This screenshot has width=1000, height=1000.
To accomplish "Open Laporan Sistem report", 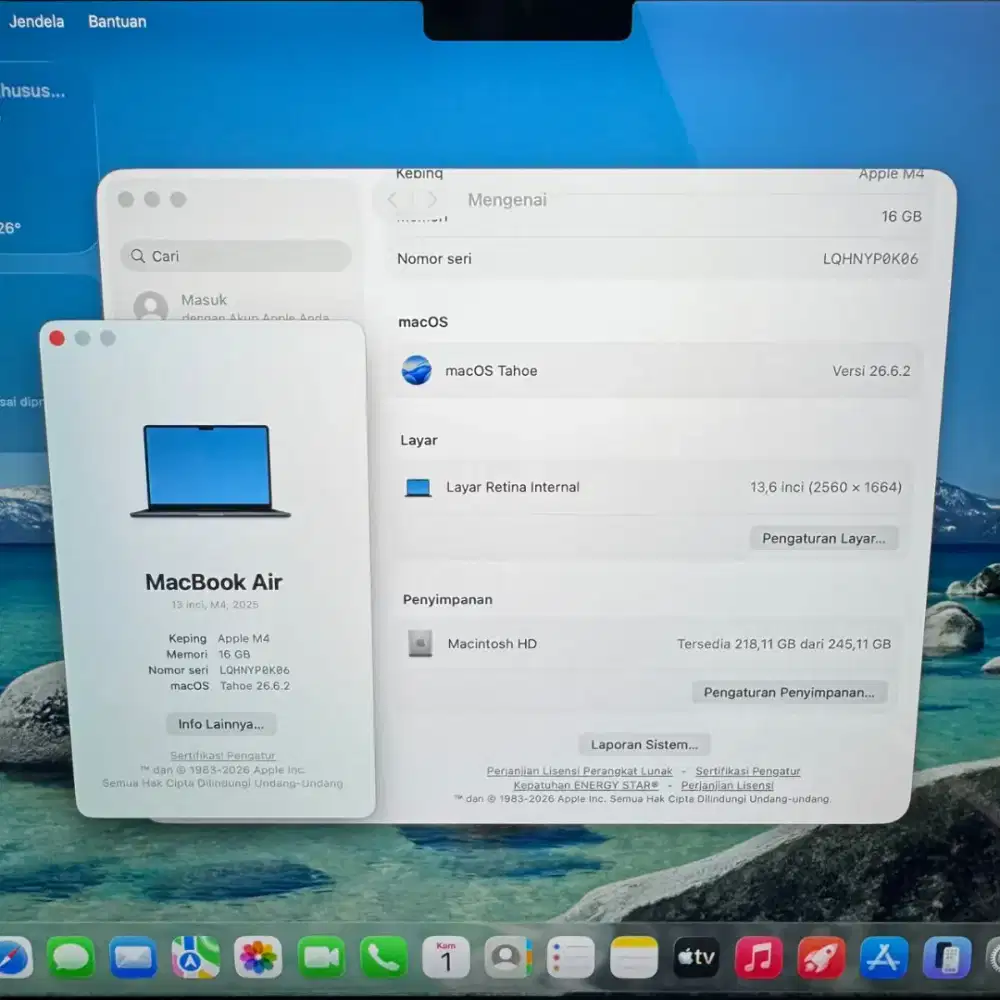I will click(x=644, y=744).
